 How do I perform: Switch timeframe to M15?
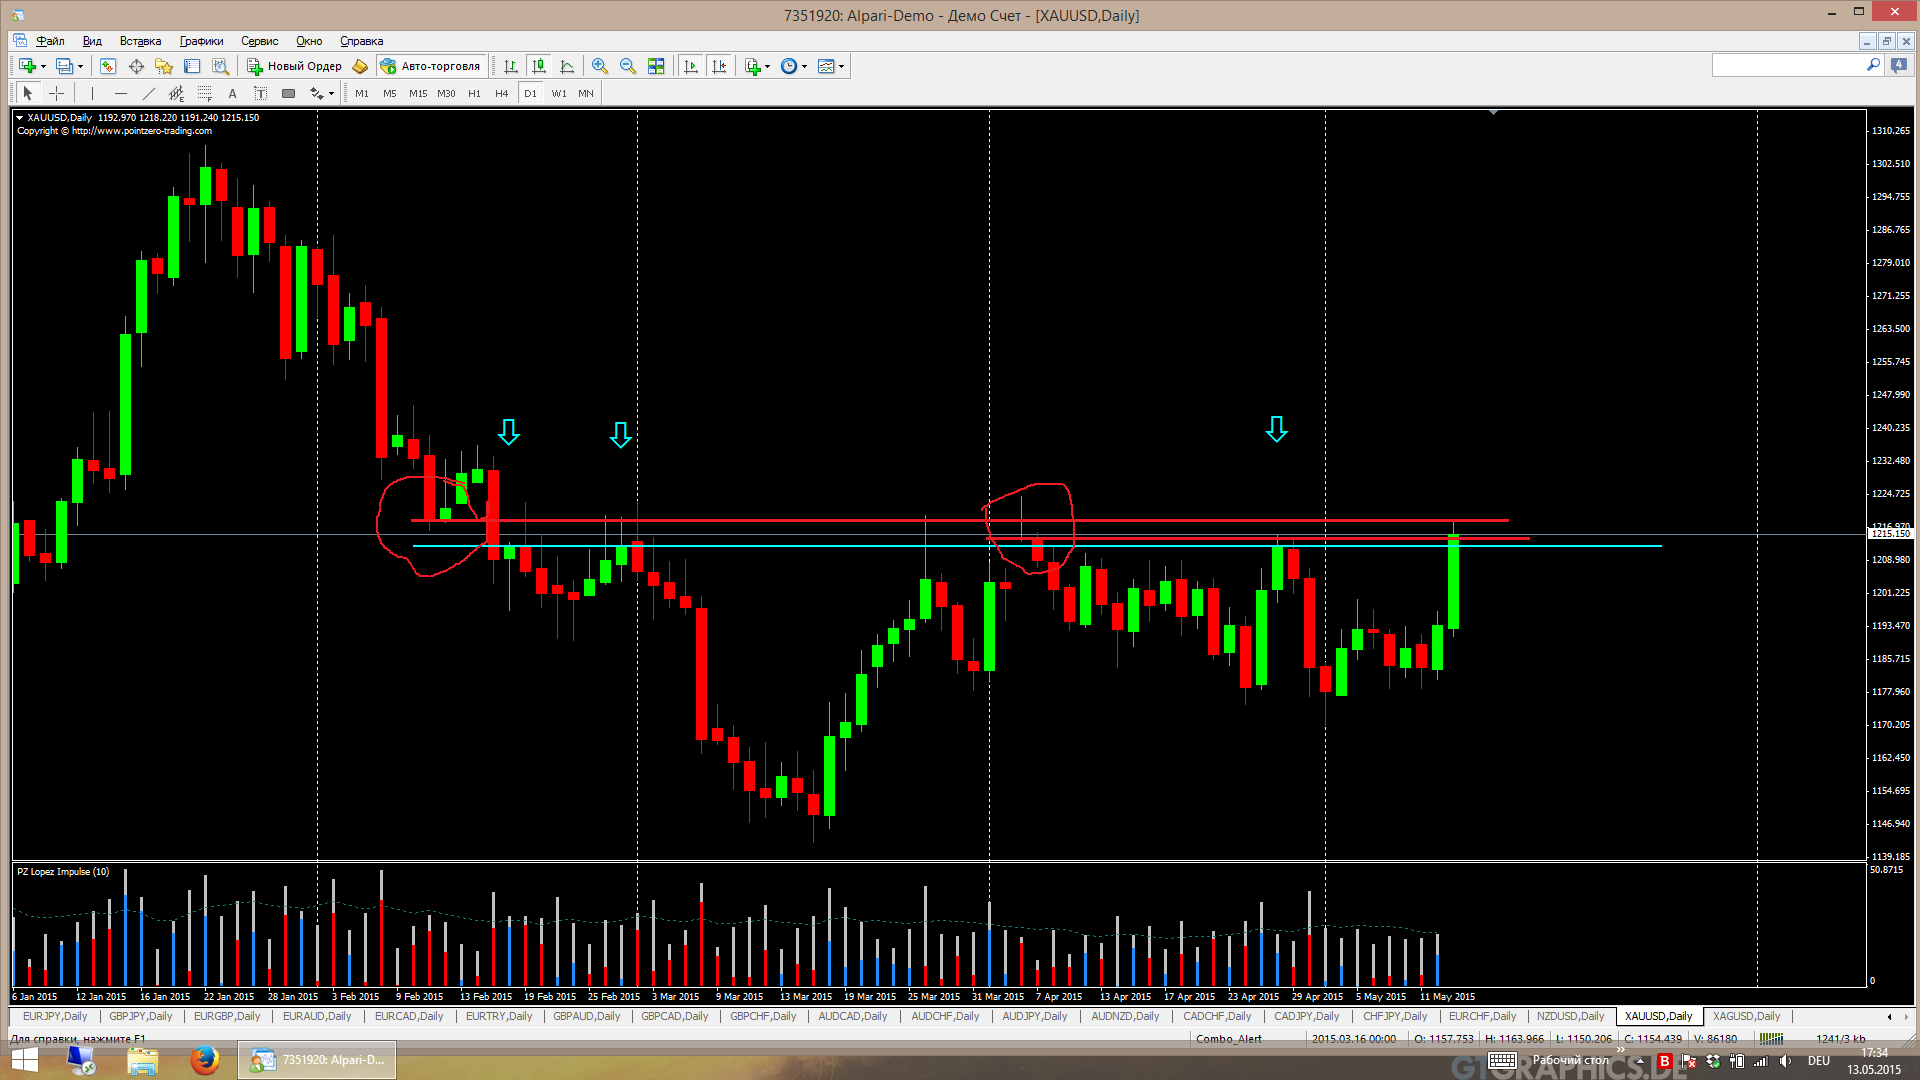[x=418, y=93]
